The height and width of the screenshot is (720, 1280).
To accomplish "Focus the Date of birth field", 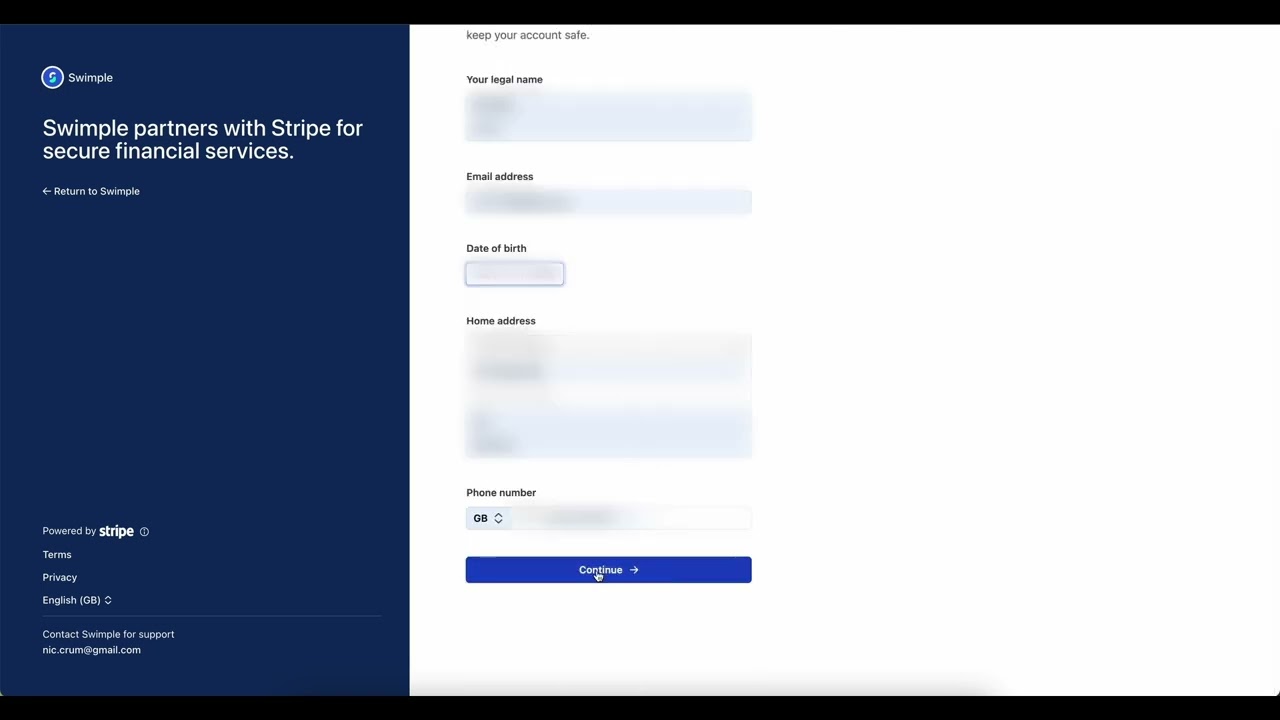I will click(515, 273).
